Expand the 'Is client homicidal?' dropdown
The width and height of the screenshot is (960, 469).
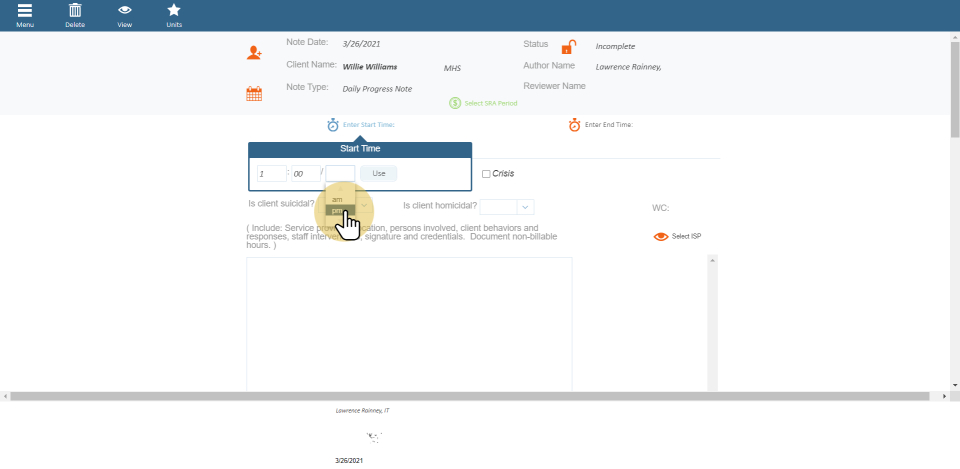507,206
